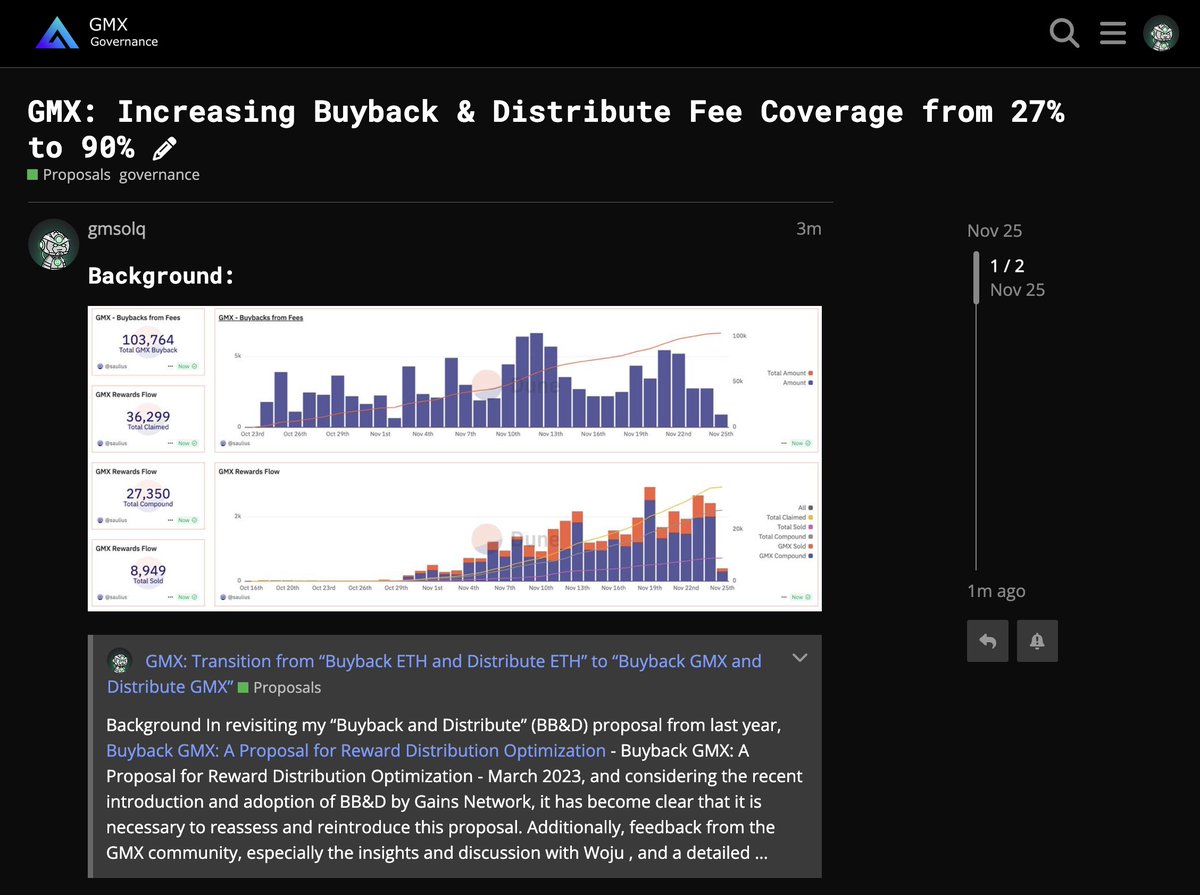Open 'Buyback GMX: A Proposal for Reward' link
This screenshot has height=895, width=1200.
point(356,750)
